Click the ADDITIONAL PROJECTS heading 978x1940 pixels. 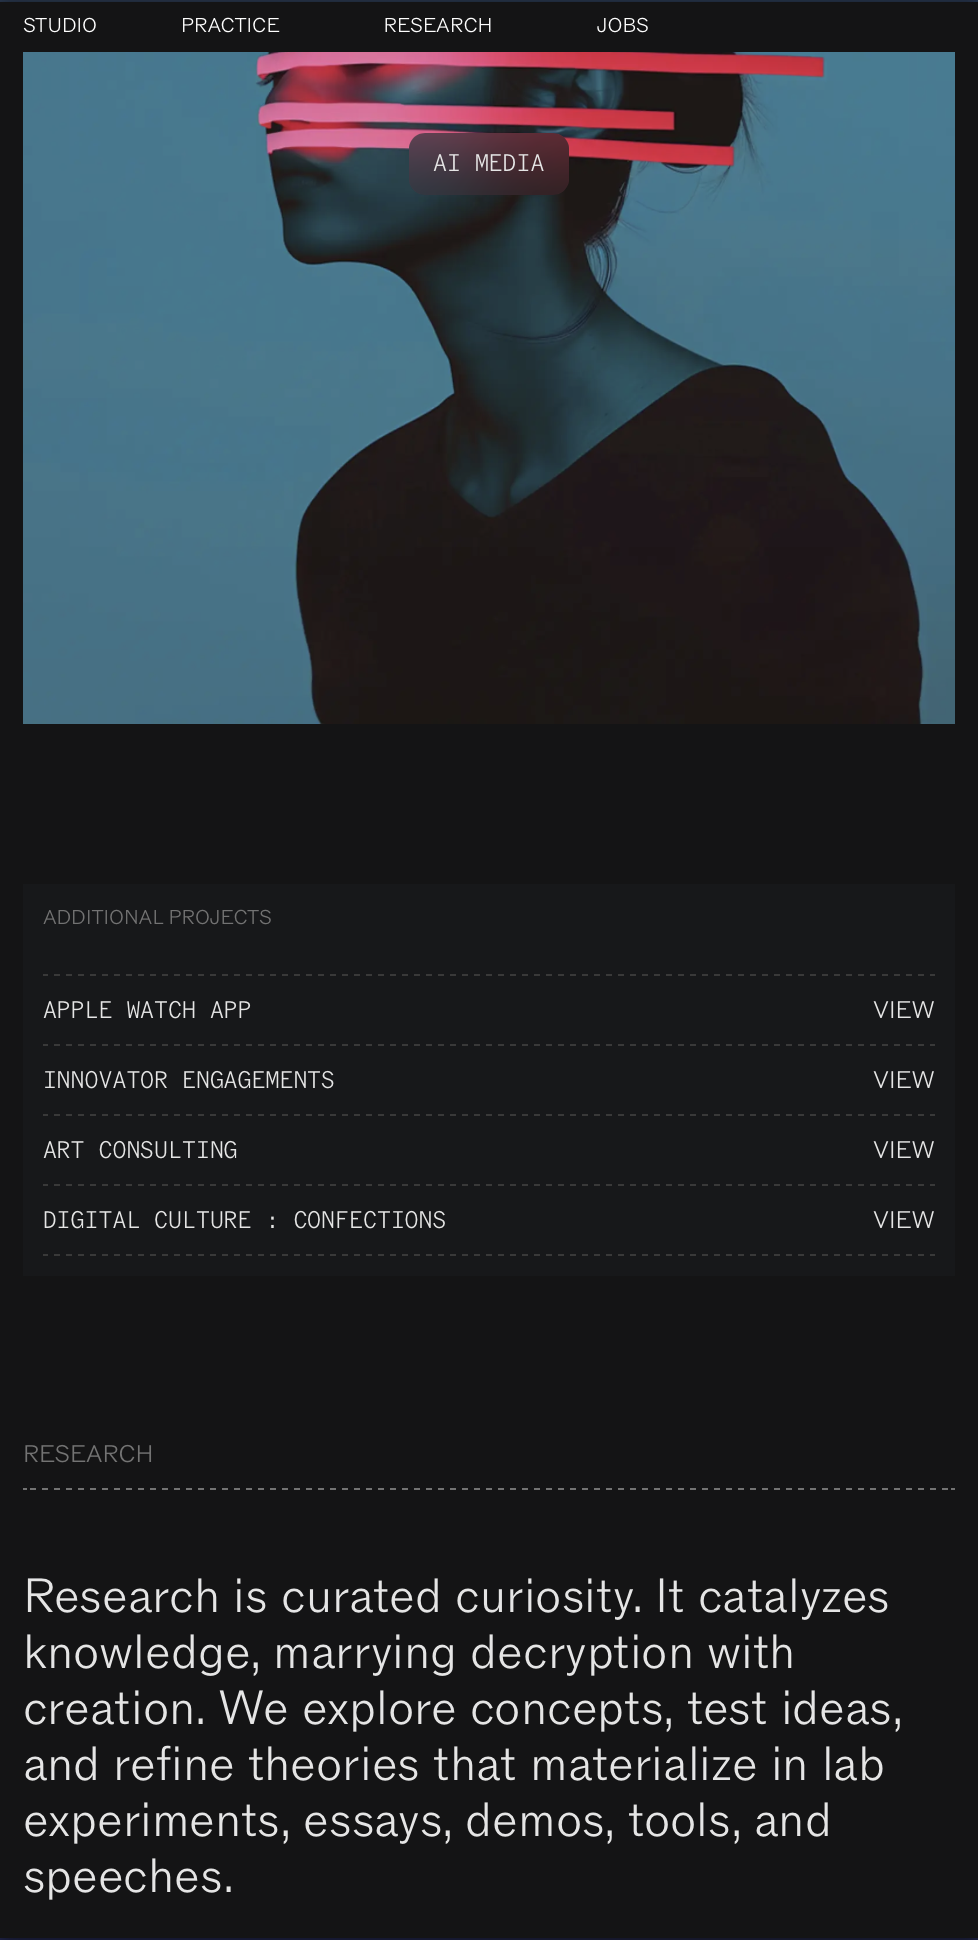click(x=157, y=917)
